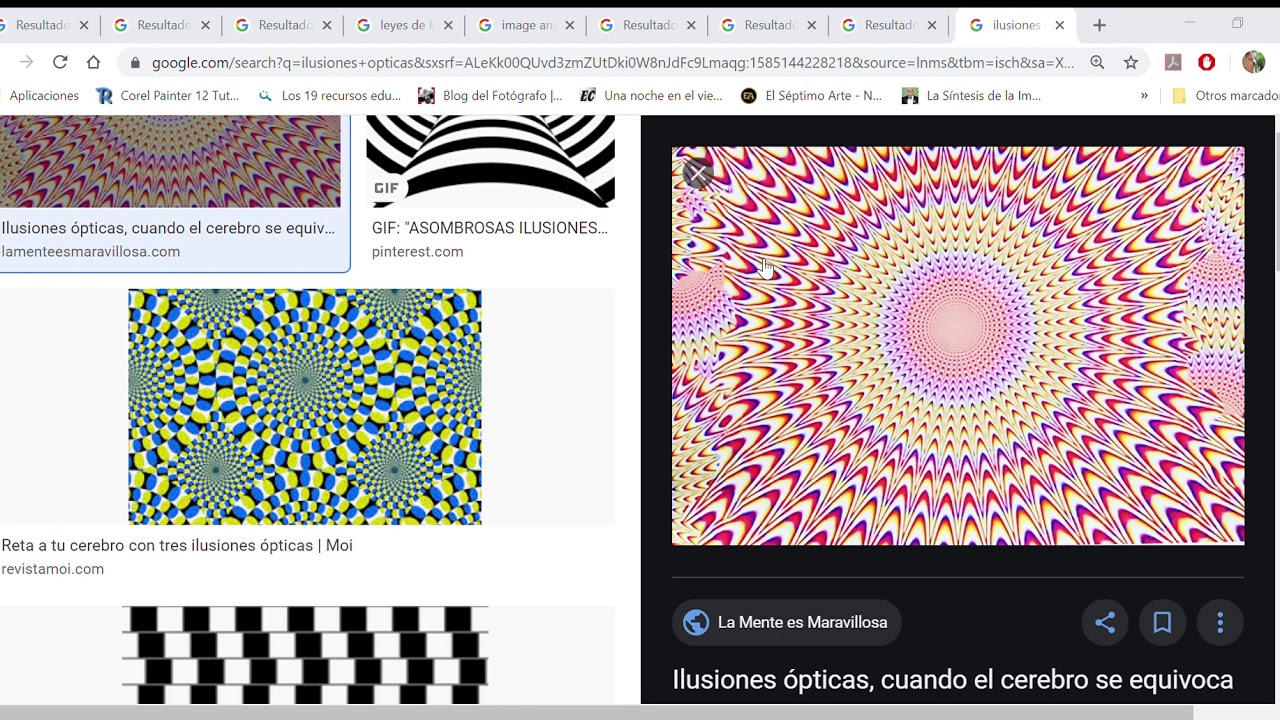Open the Blog del Fotógrafo bookmark
1280x720 pixels.
pos(490,96)
